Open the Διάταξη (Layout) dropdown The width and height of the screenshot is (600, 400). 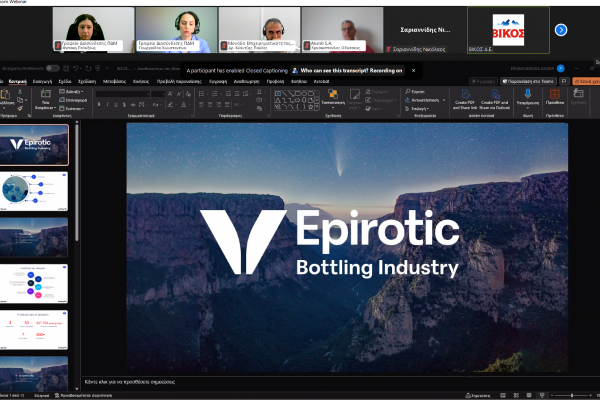pos(71,91)
